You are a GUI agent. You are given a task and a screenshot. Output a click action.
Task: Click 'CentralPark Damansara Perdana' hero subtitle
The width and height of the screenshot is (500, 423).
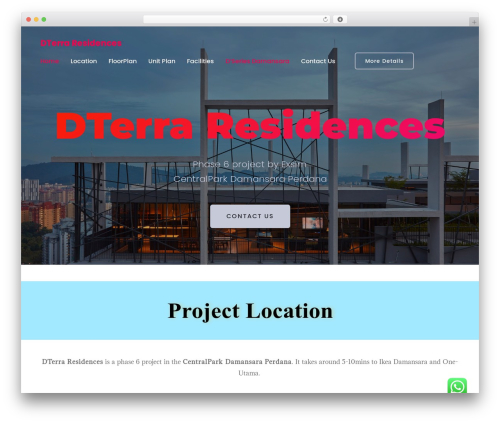coord(250,179)
